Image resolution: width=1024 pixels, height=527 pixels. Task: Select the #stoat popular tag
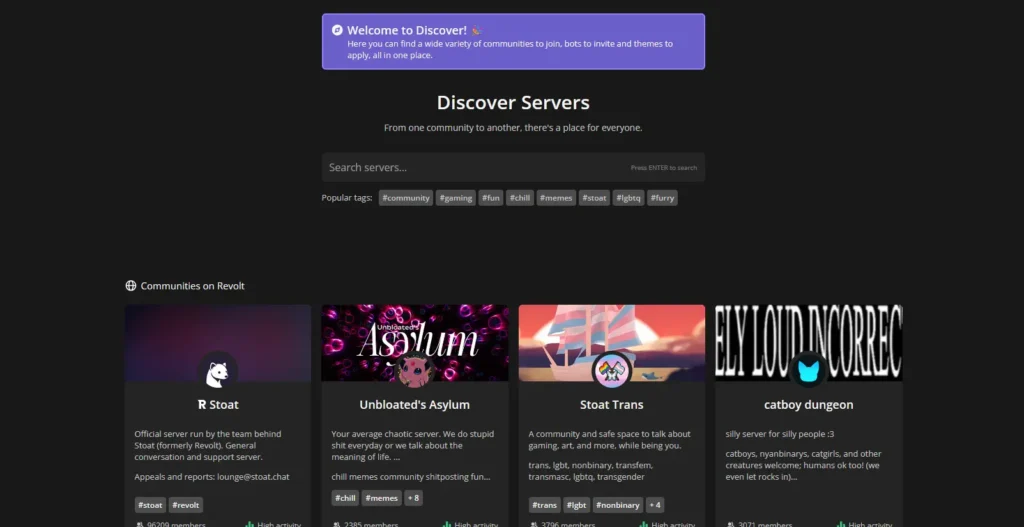(594, 198)
